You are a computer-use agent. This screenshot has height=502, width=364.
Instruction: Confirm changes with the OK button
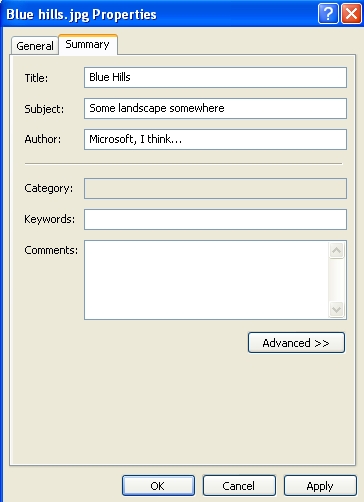click(x=158, y=486)
